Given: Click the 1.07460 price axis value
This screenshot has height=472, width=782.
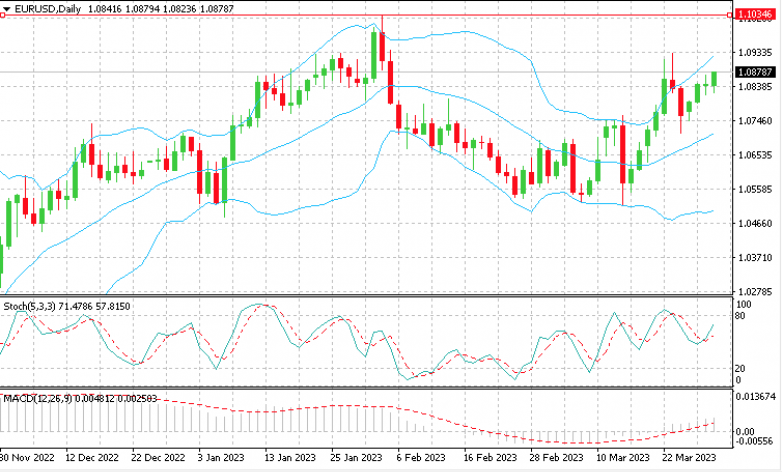Looking at the screenshot, I should (755, 121).
